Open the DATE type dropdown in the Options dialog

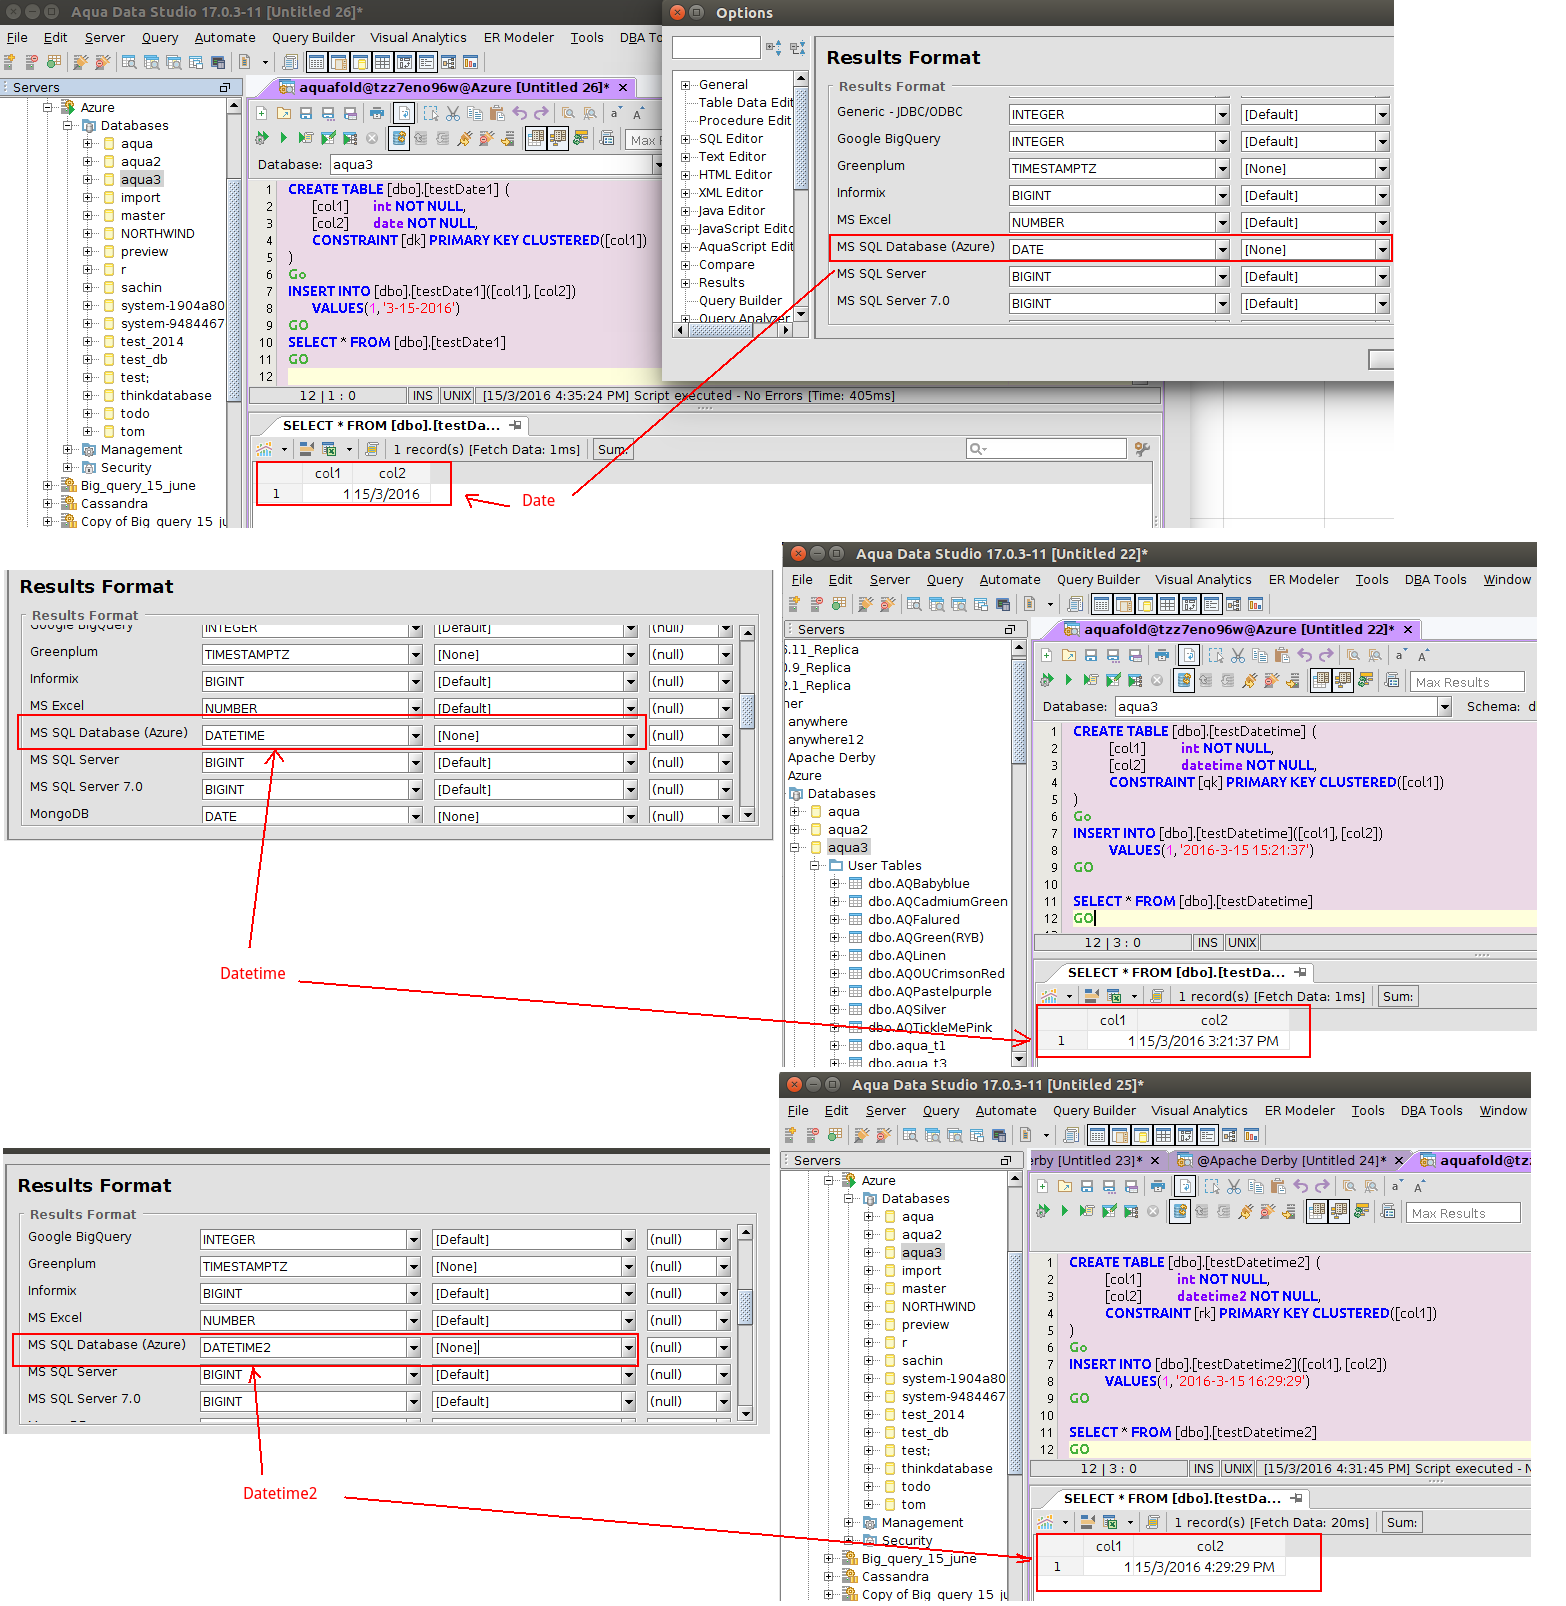pos(1222,250)
